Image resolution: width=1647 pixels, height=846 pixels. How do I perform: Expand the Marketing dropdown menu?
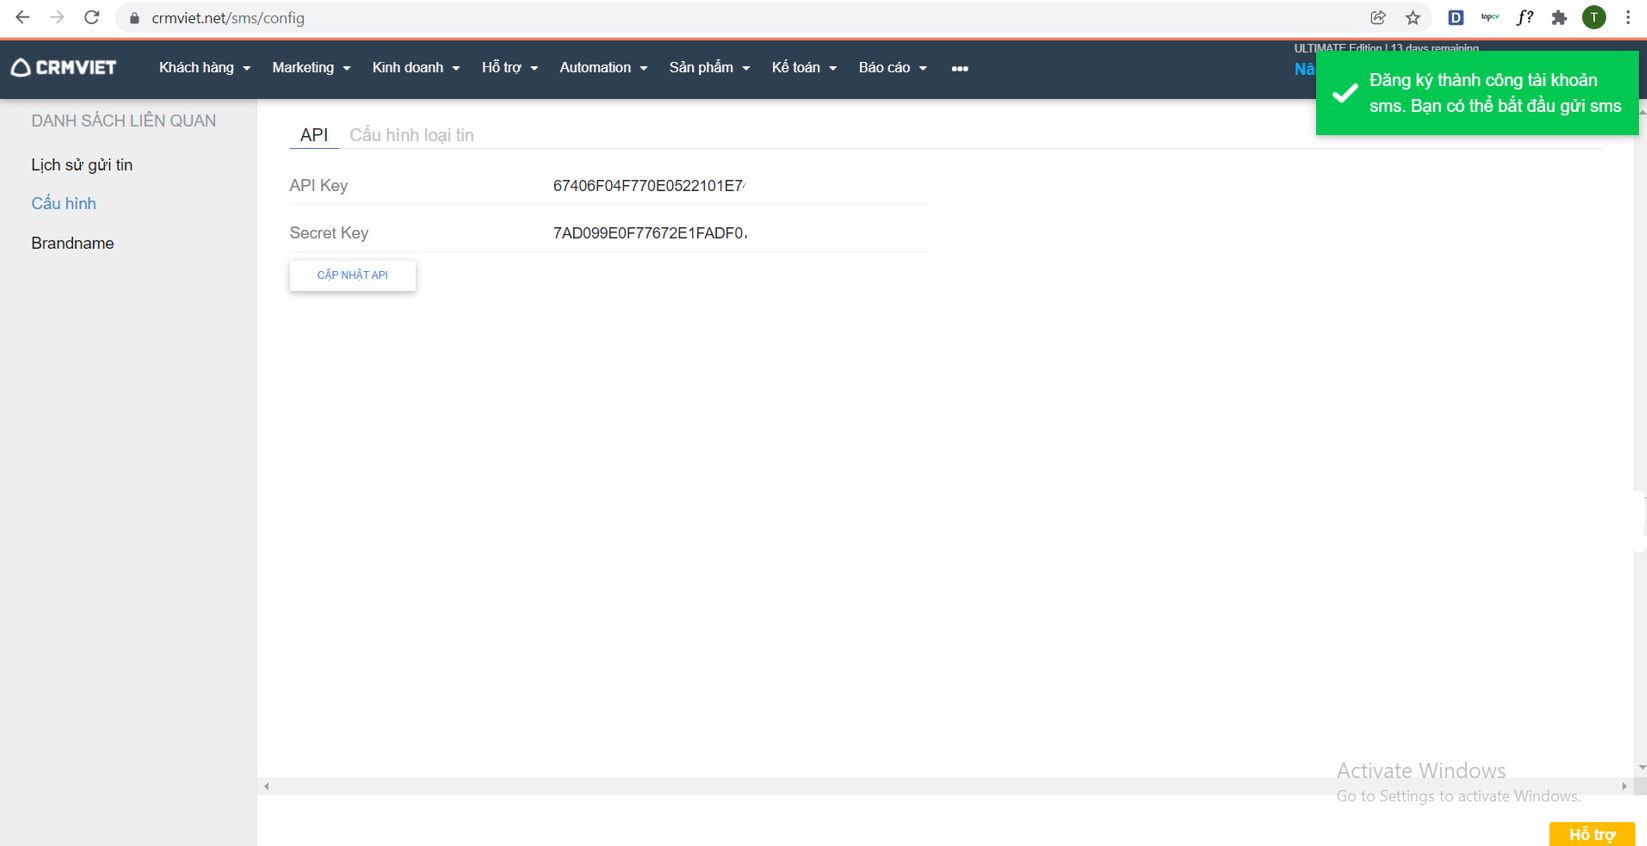click(311, 68)
